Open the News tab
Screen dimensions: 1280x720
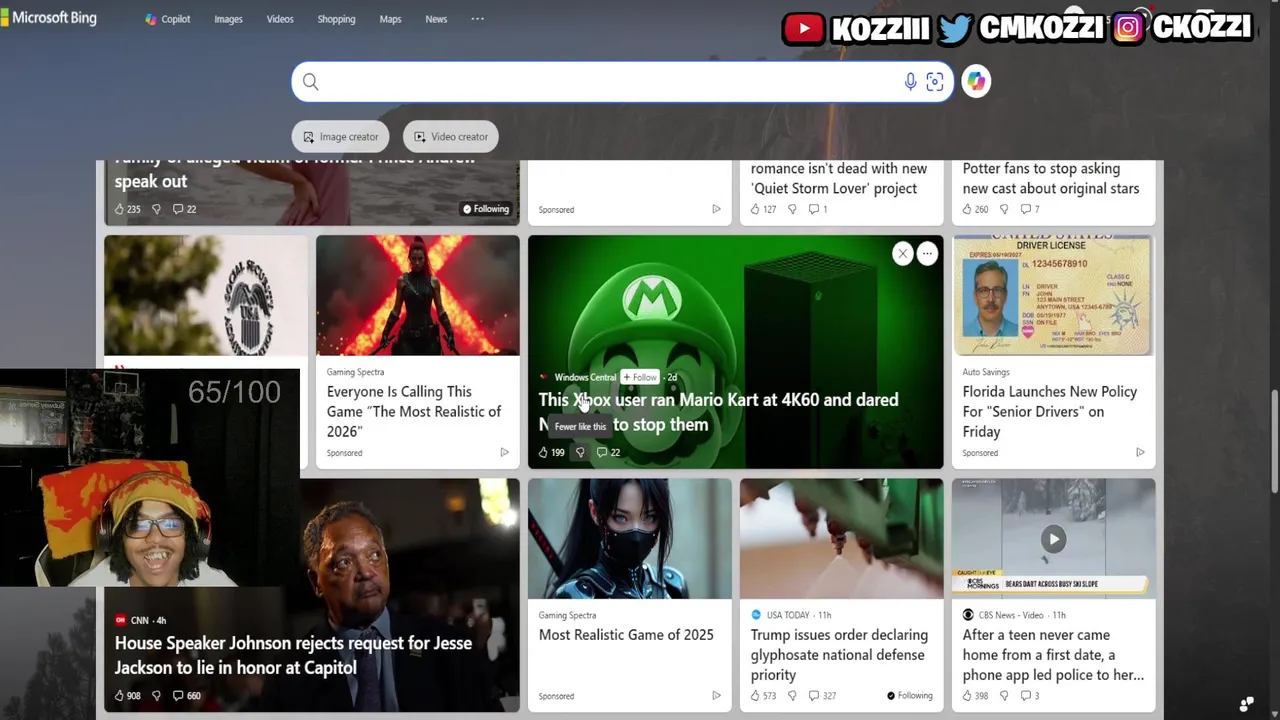pyautogui.click(x=436, y=19)
